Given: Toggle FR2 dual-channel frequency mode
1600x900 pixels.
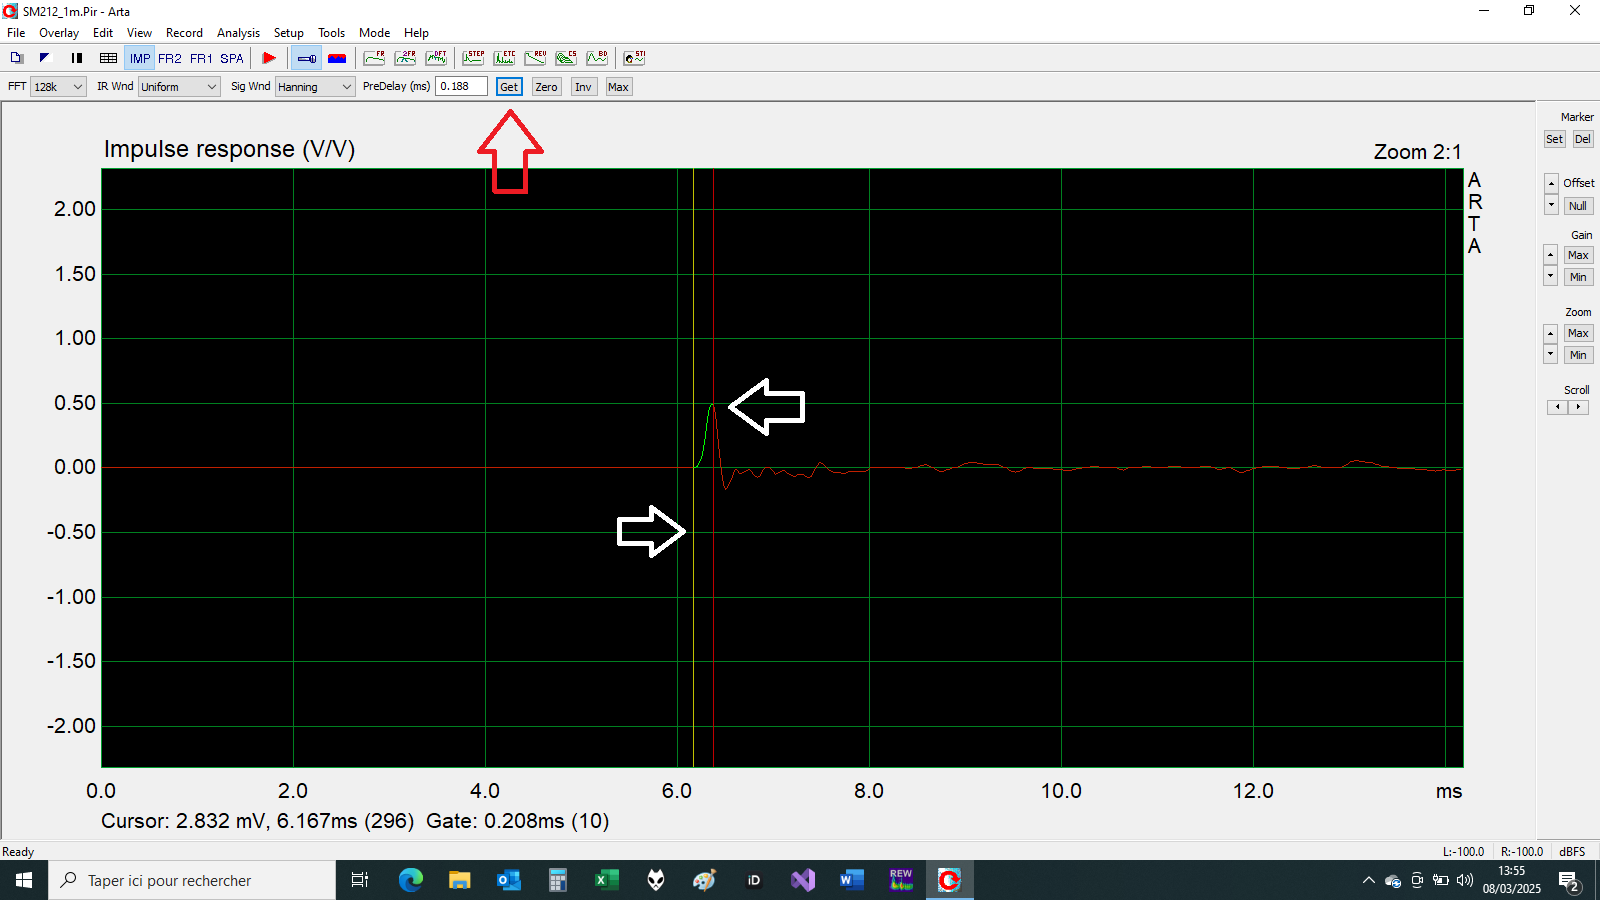Looking at the screenshot, I should 170,58.
